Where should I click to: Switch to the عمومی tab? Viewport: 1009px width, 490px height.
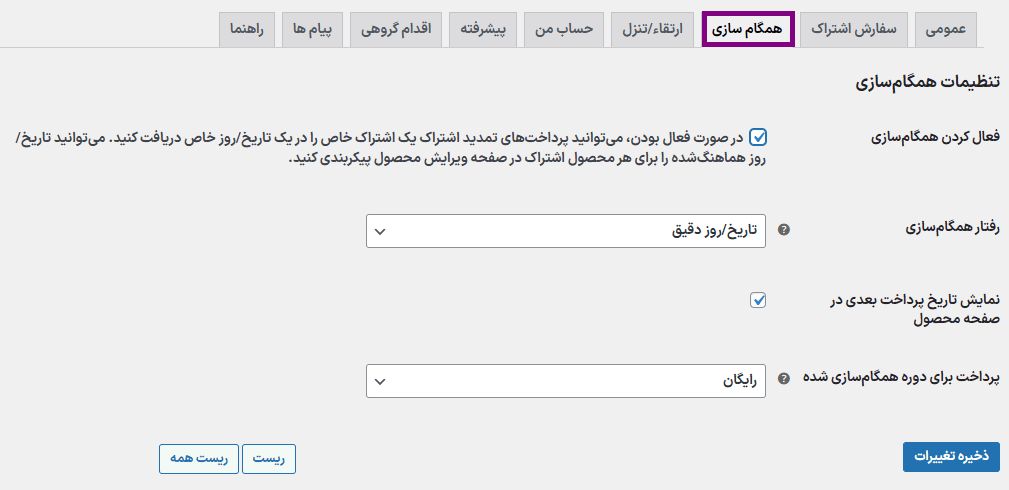[946, 30]
